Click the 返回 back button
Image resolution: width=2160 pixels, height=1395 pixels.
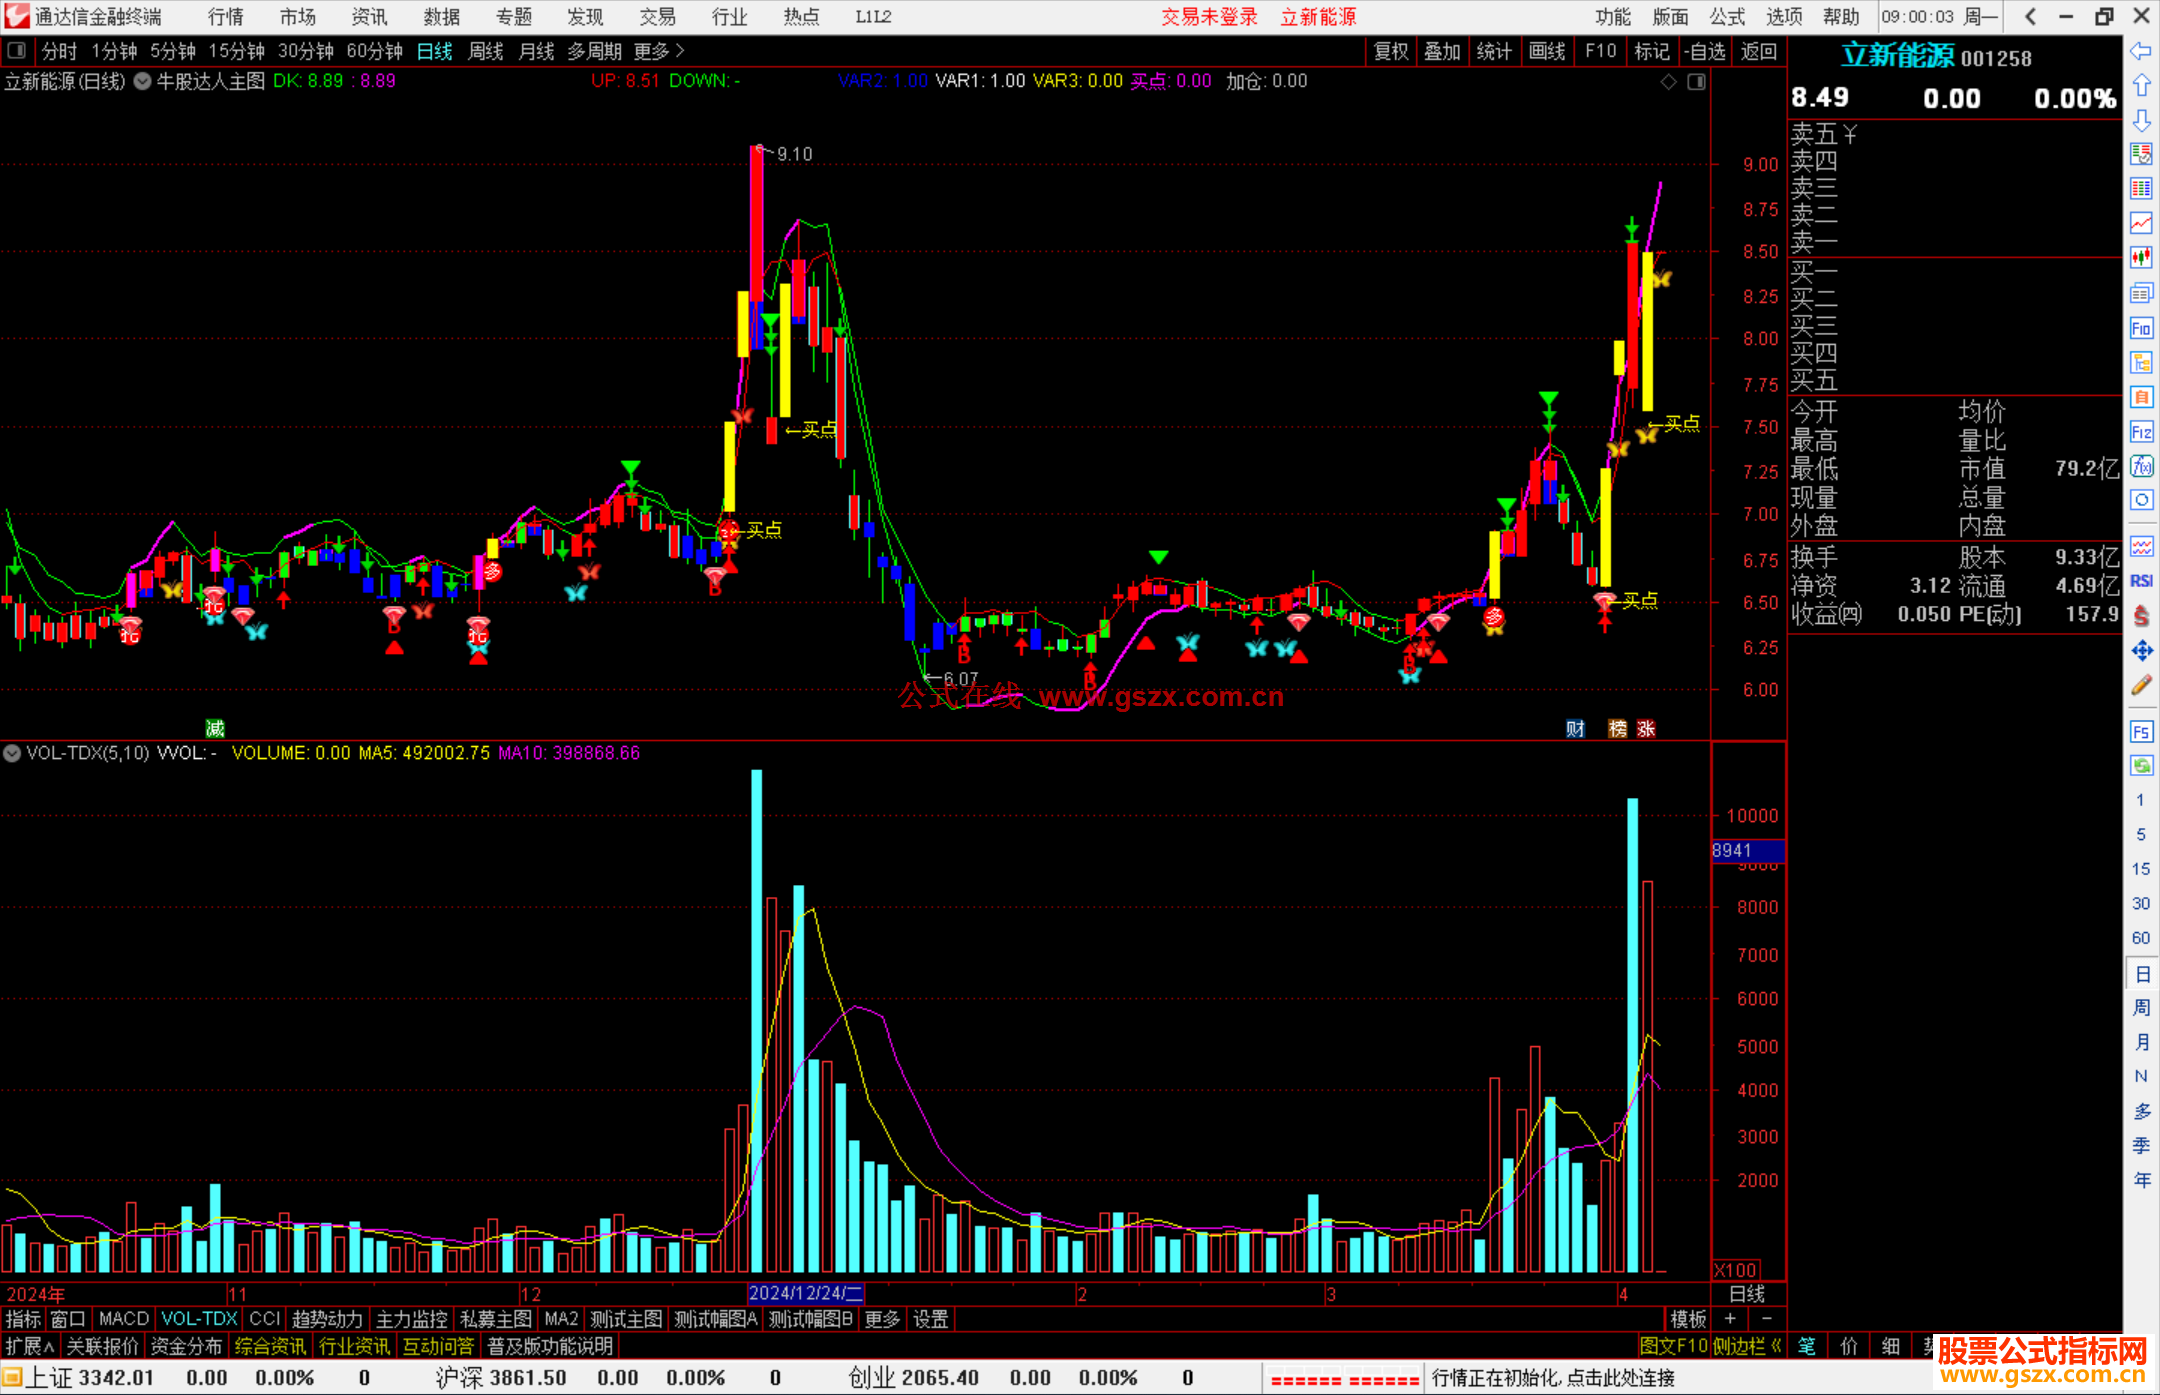1758,51
